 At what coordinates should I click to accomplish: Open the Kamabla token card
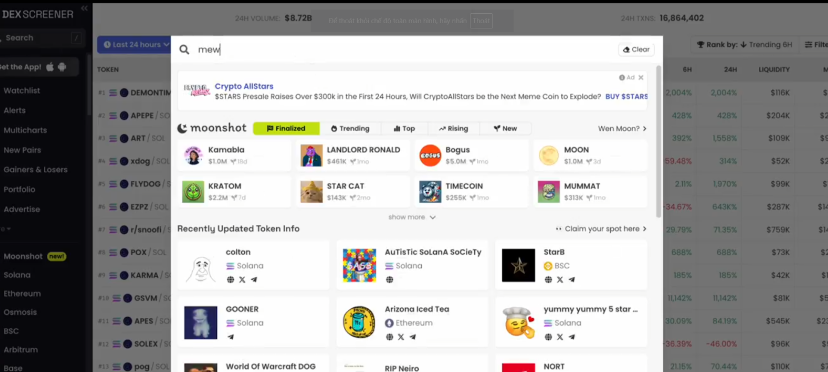(234, 155)
